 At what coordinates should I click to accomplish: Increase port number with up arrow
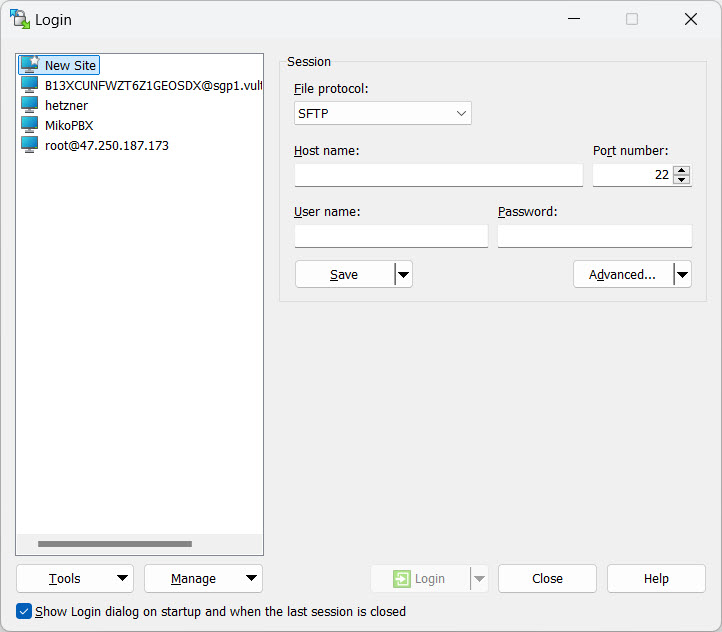(x=682, y=170)
